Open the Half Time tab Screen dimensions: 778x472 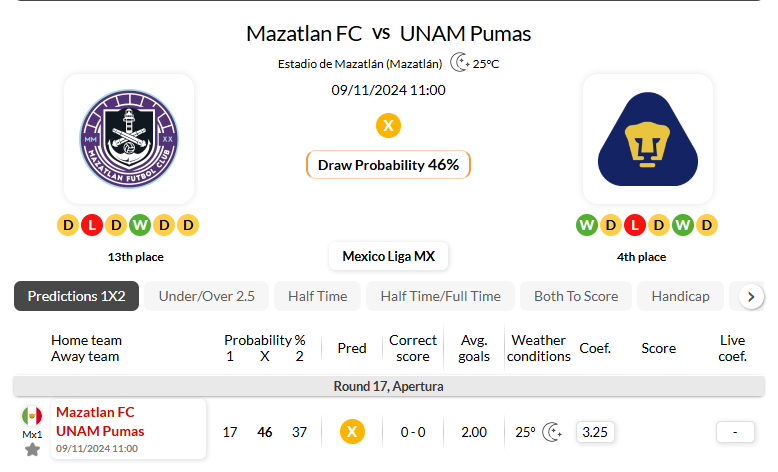318,296
